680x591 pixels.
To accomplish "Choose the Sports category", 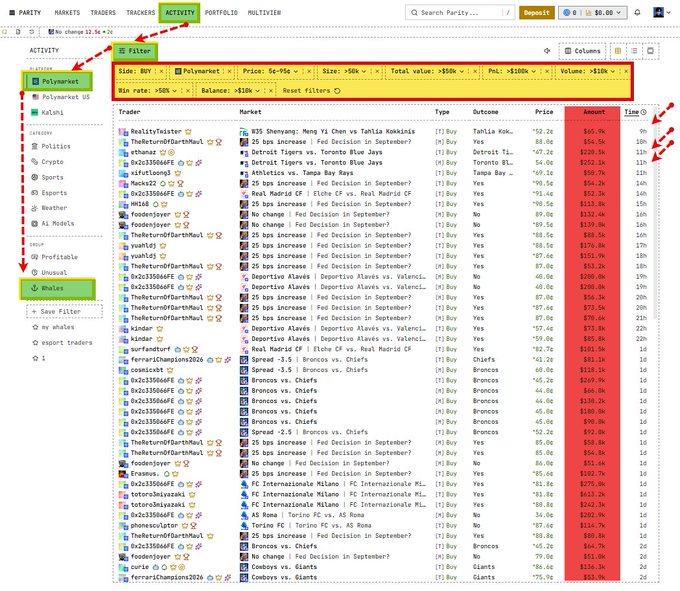I will point(47,177).
